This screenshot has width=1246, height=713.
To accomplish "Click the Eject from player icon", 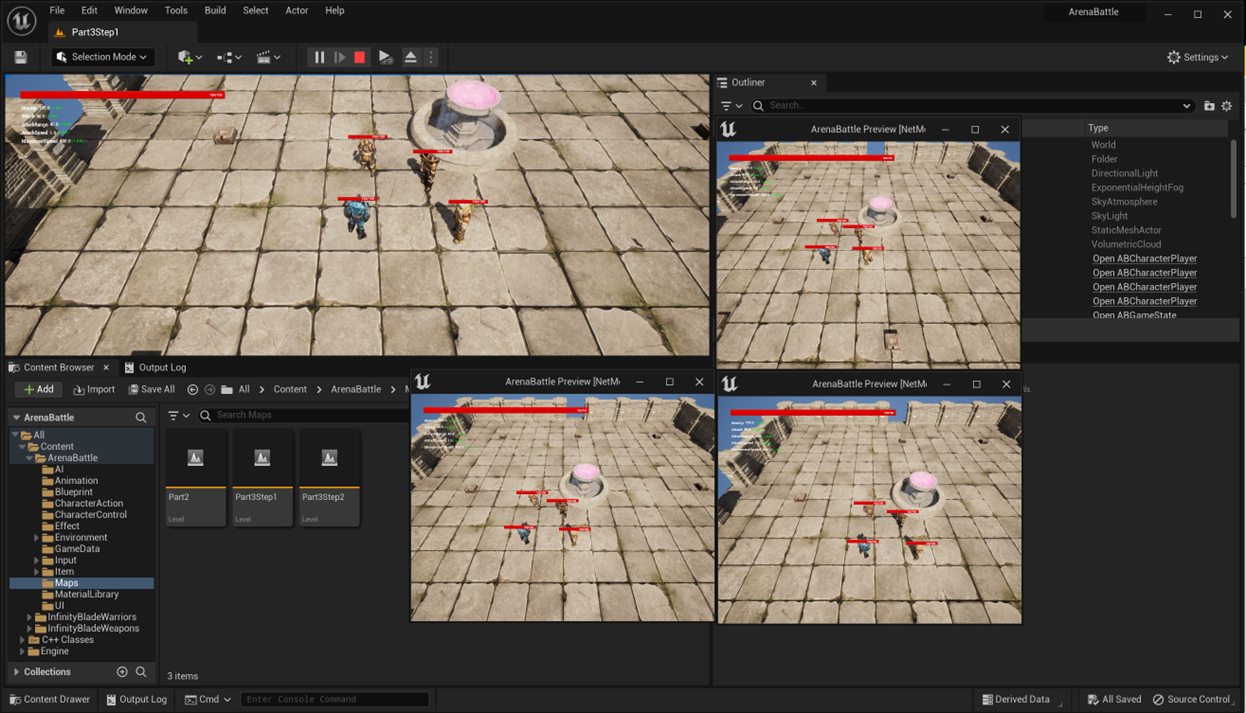I will 410,57.
